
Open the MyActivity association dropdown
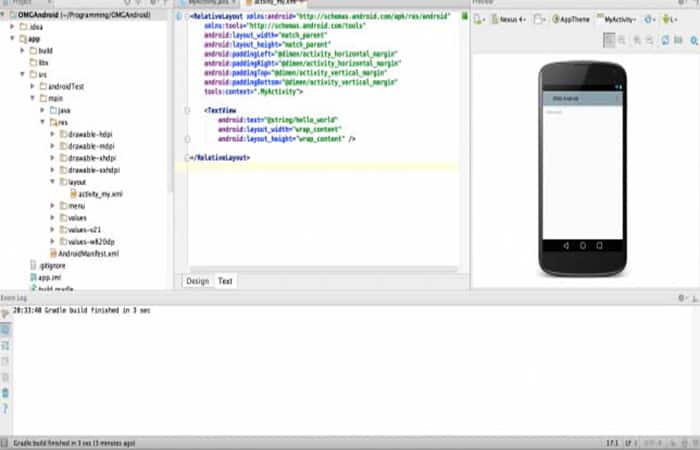(x=617, y=19)
